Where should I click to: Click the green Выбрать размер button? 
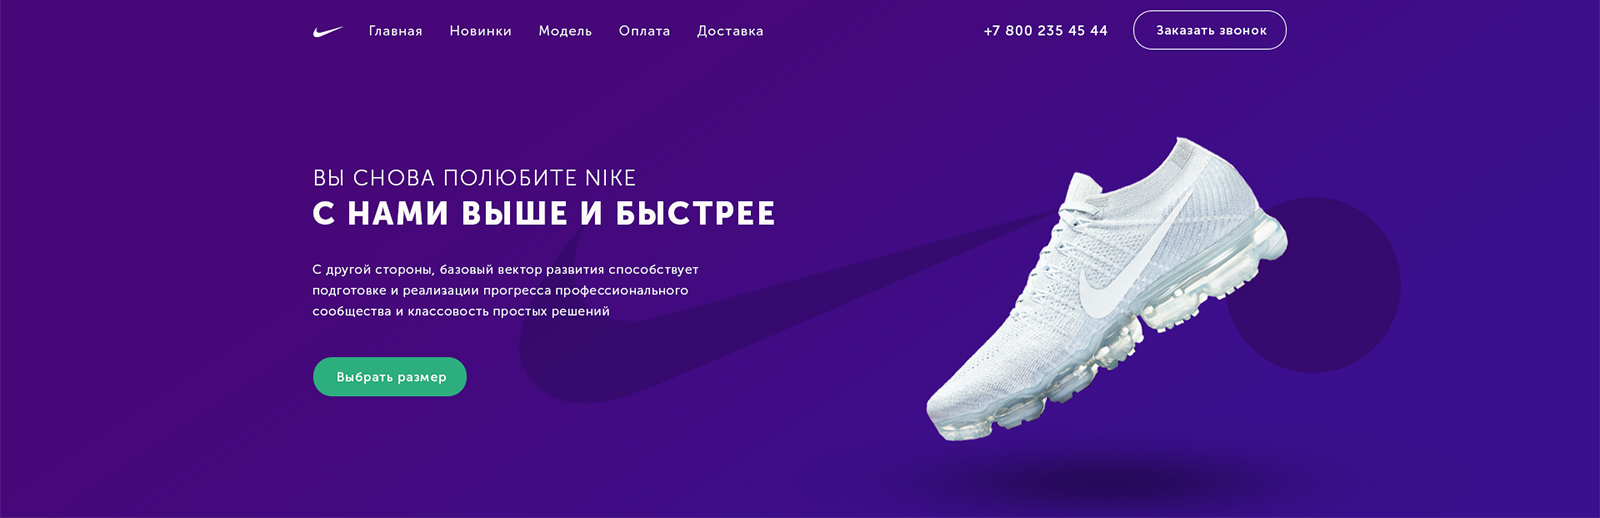coord(390,377)
